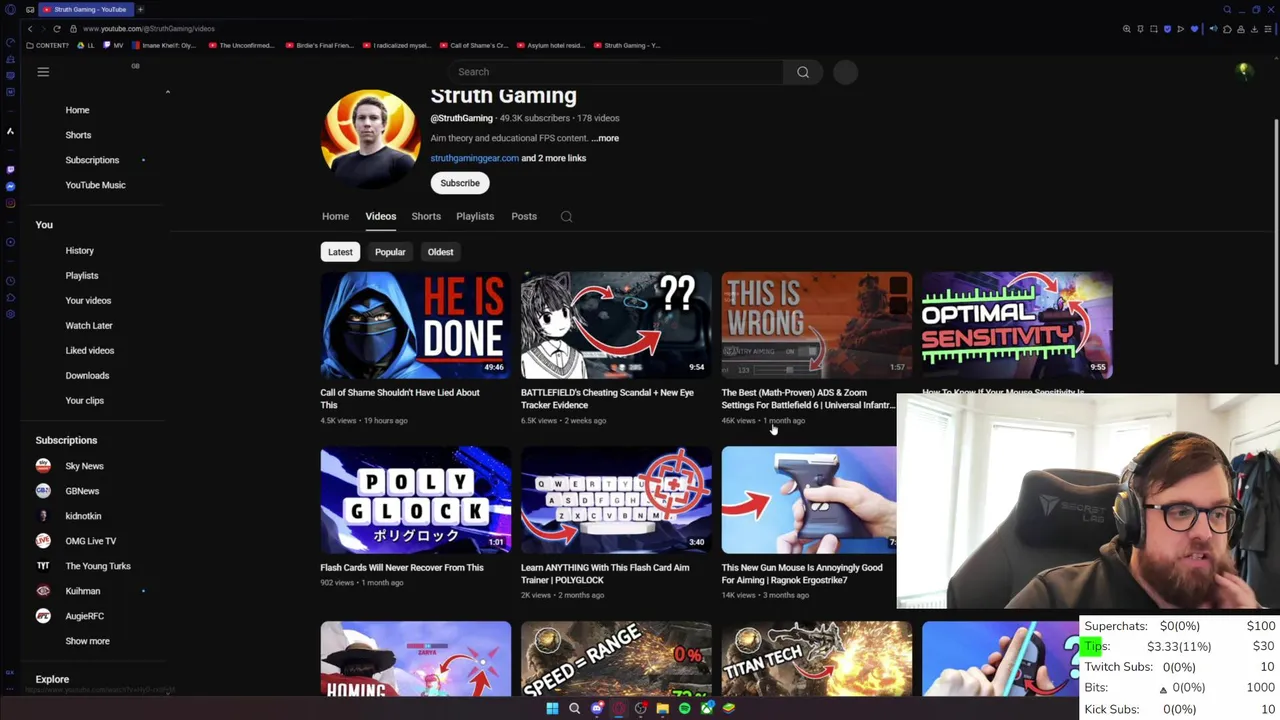Viewport: 1280px width, 720px height.
Task: Open 'Call of Shame Shouldn't Have Lied' video title
Action: (x=400, y=399)
